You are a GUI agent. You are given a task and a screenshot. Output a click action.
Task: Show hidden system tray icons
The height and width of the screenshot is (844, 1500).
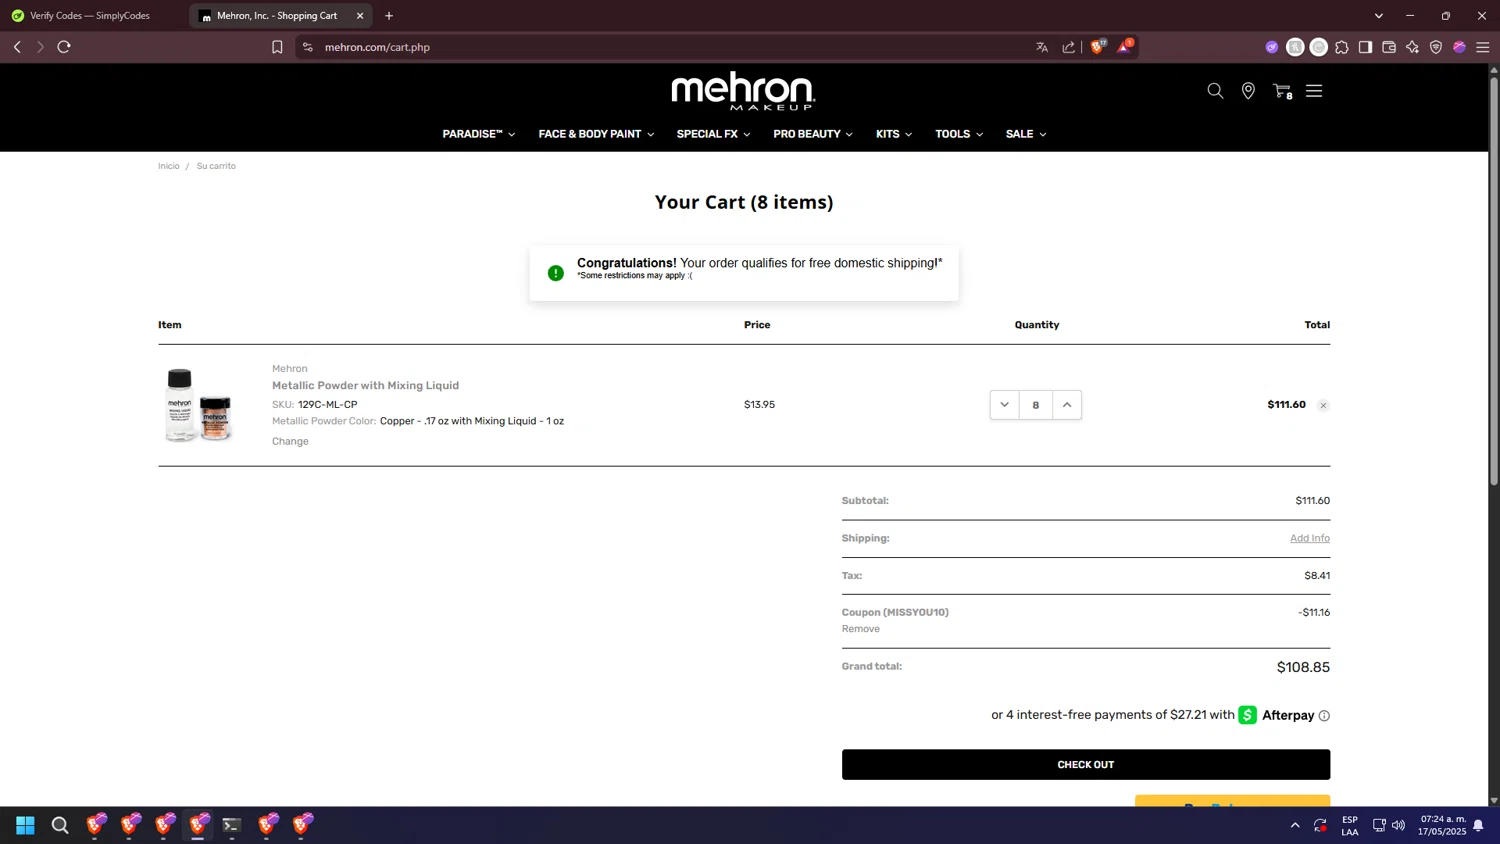1295,825
